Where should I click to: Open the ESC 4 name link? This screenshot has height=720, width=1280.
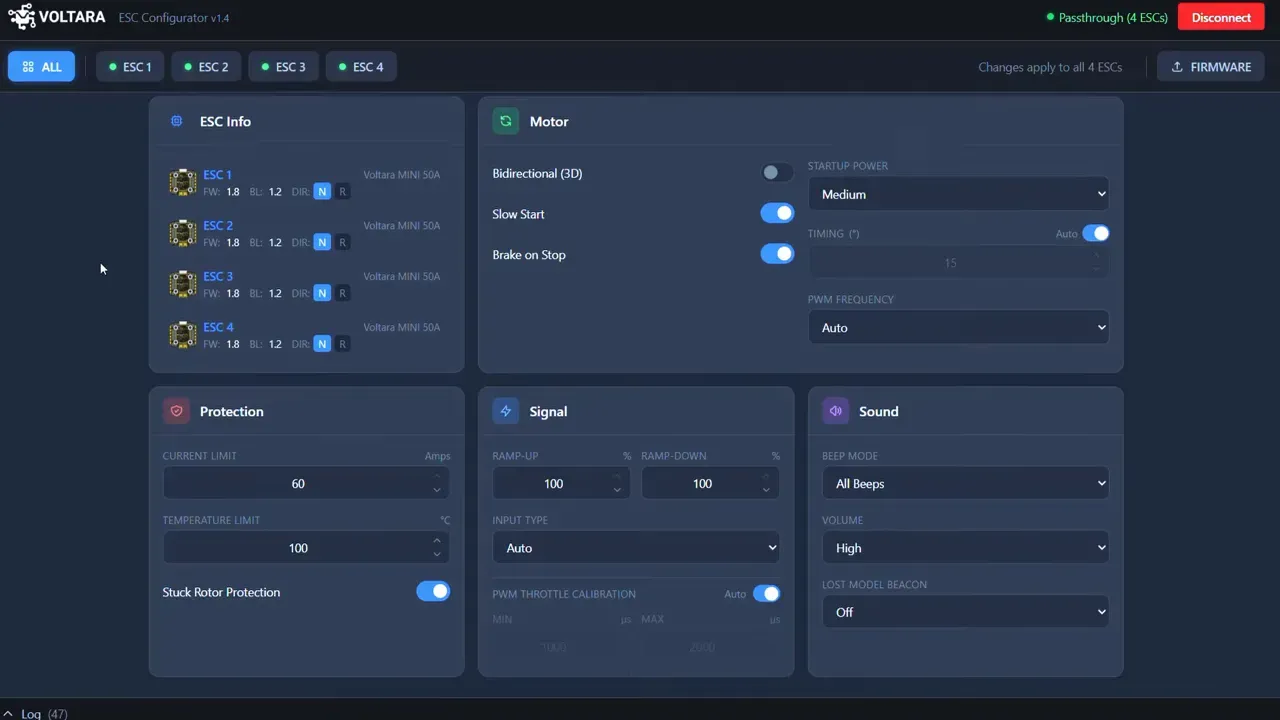coord(218,327)
